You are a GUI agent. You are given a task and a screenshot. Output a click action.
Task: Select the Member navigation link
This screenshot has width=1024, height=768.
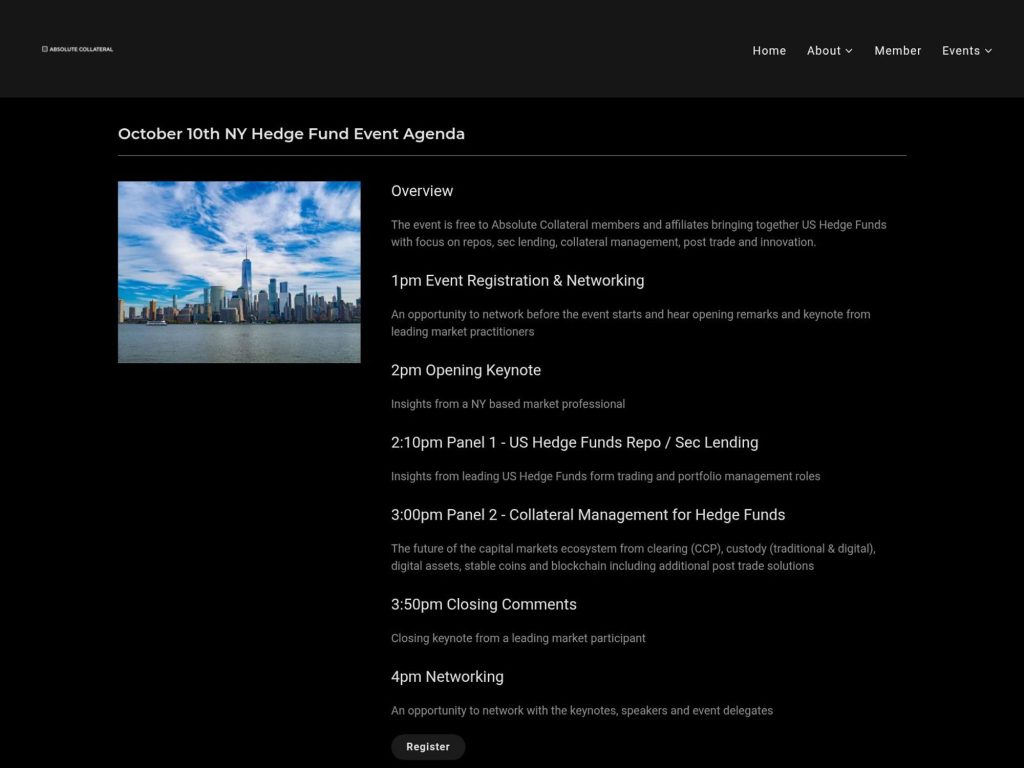click(x=897, y=50)
